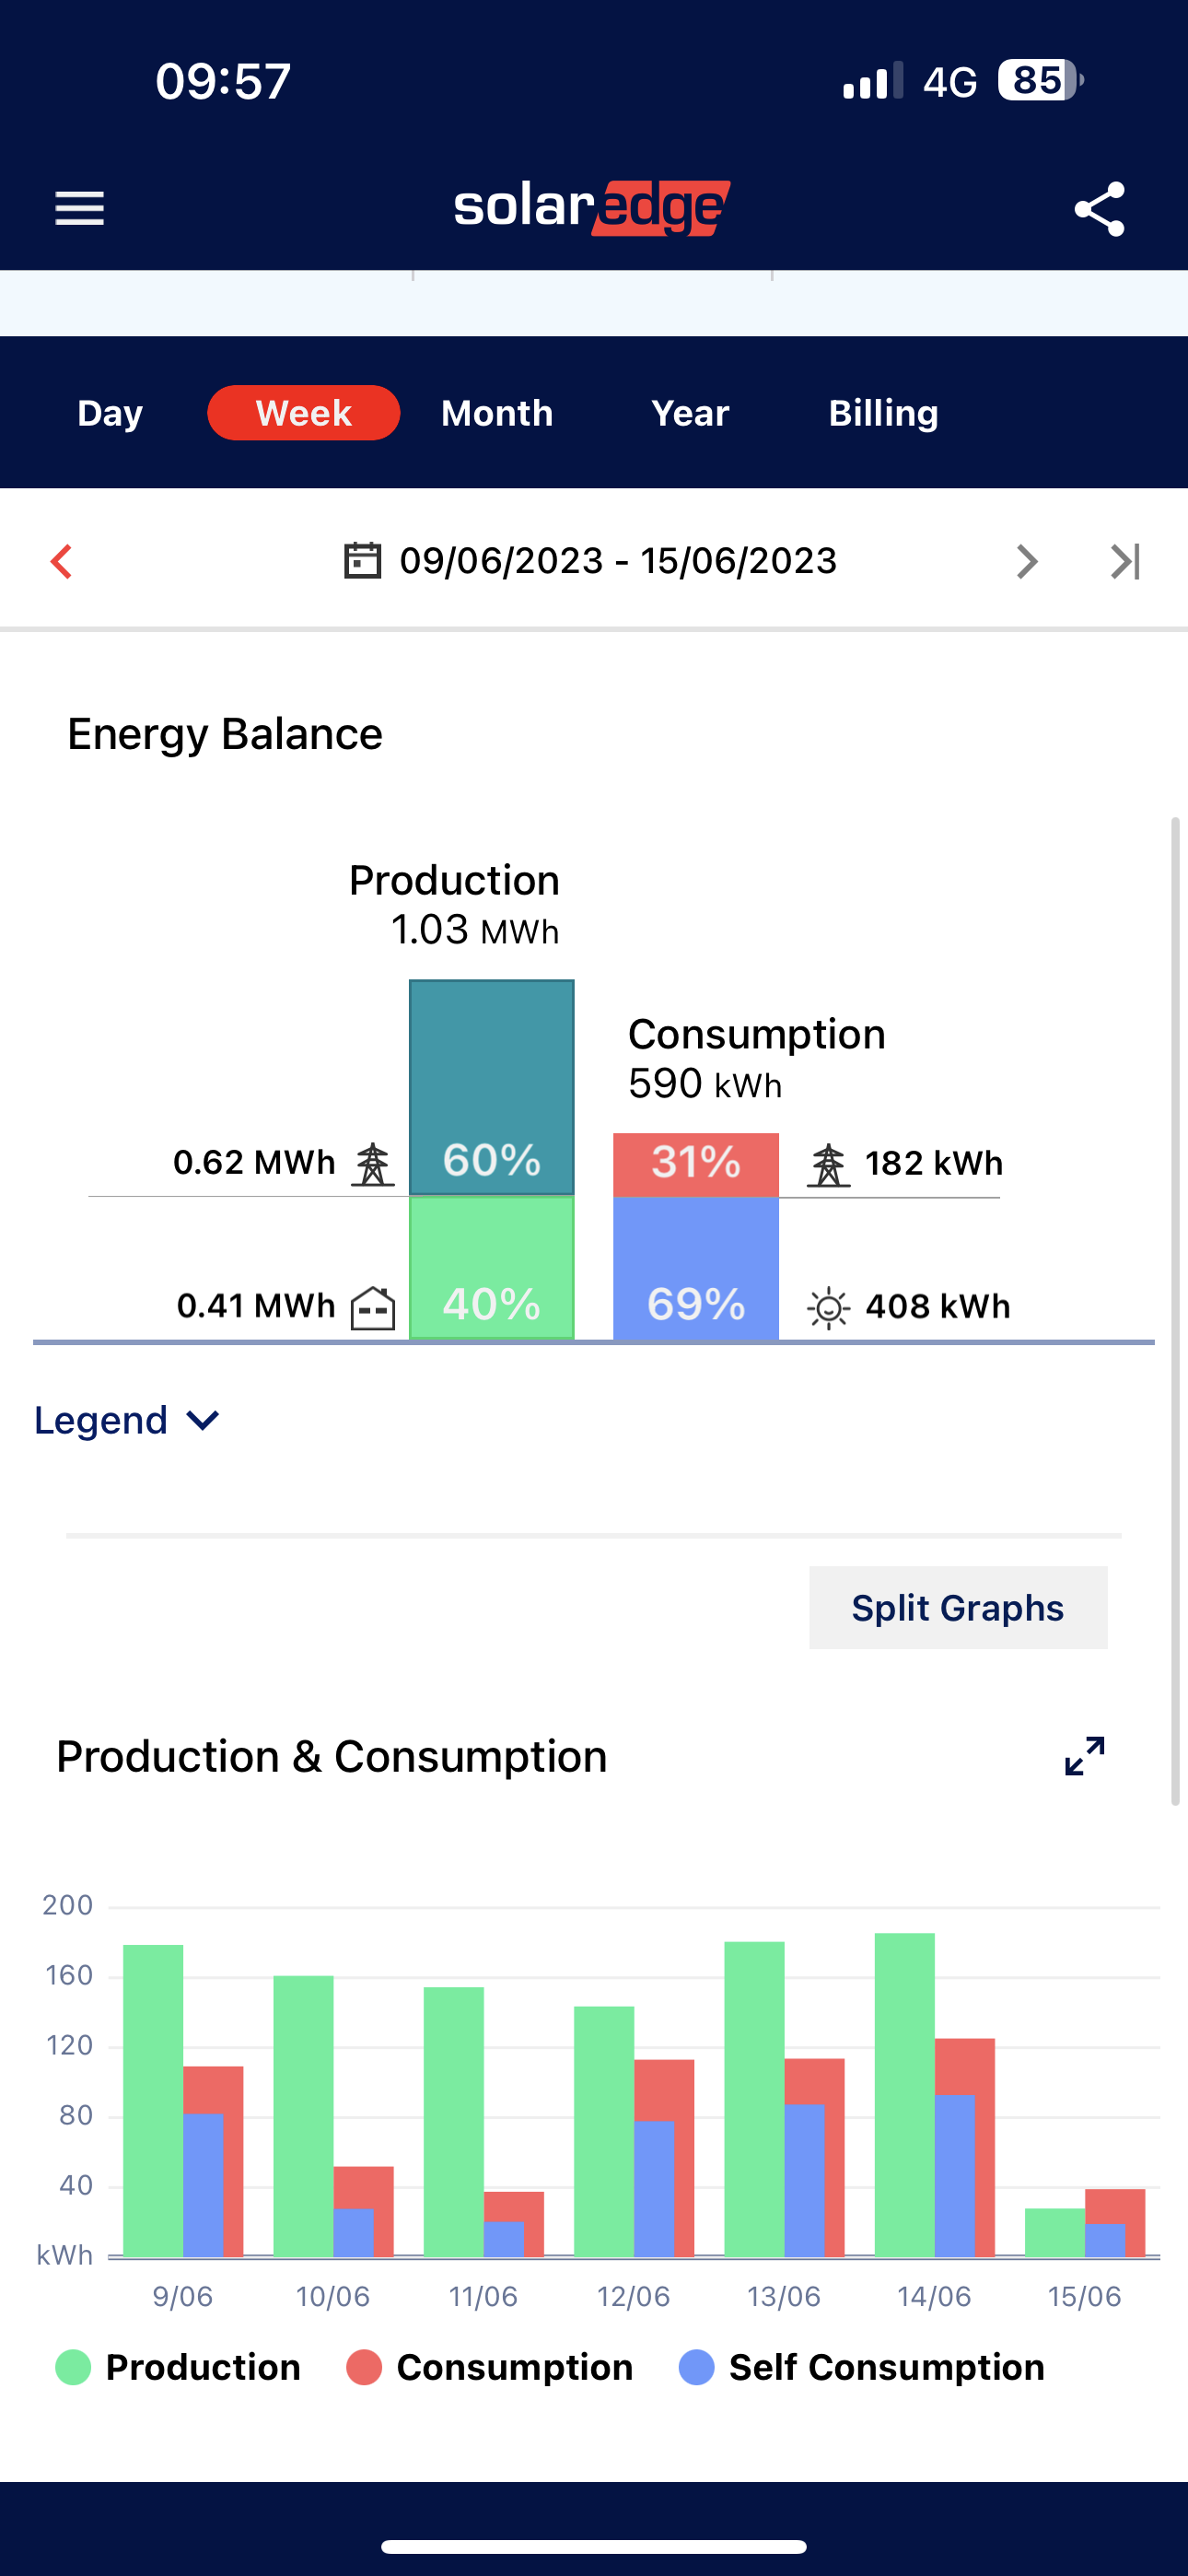Toggle Consumption series in chart legend
The width and height of the screenshot is (1188, 2576).
[490, 2367]
